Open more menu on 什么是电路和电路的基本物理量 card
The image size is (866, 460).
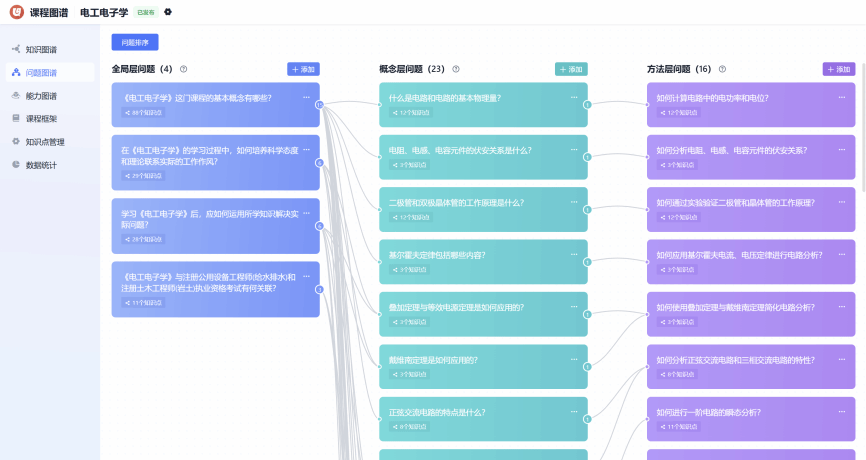[574, 97]
